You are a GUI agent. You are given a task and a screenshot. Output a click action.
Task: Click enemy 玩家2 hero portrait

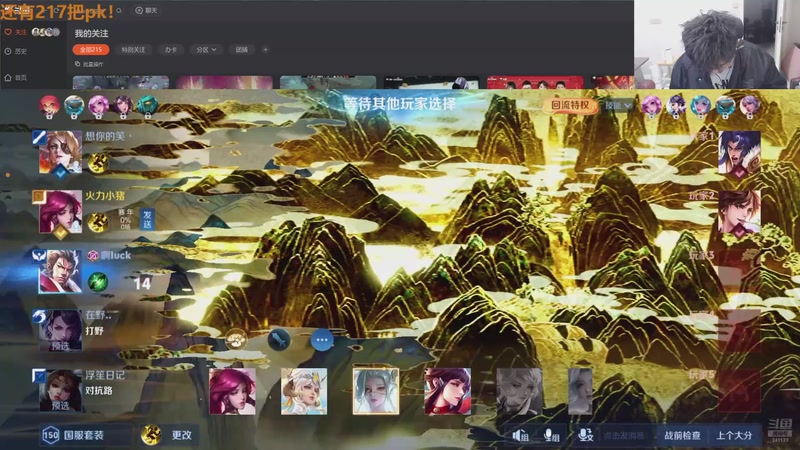pyautogui.click(x=739, y=212)
